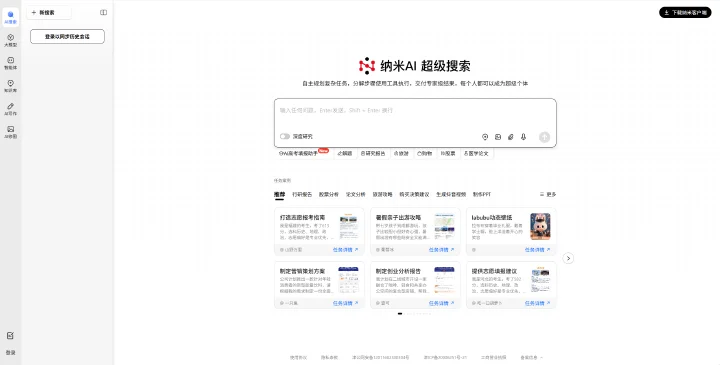Switch to the 论文分析 tab
The height and width of the screenshot is (365, 720).
click(355, 195)
